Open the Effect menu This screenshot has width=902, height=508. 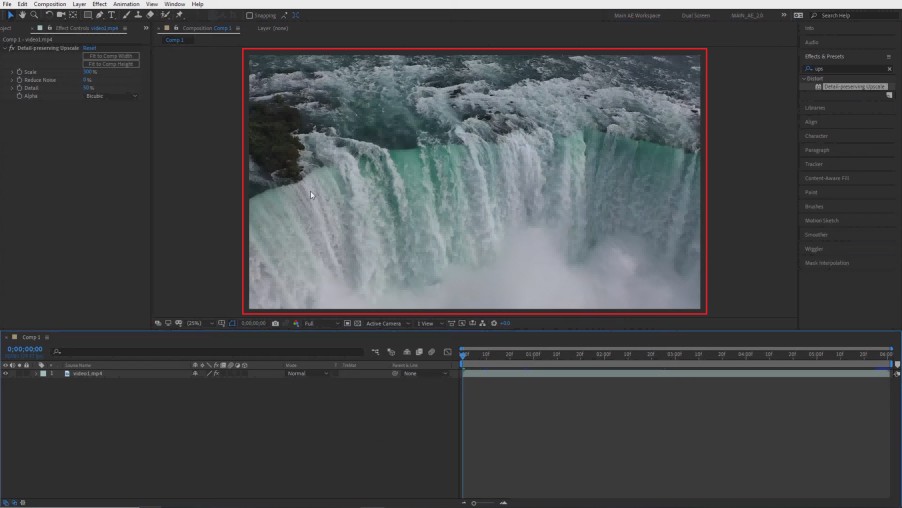(x=100, y=4)
